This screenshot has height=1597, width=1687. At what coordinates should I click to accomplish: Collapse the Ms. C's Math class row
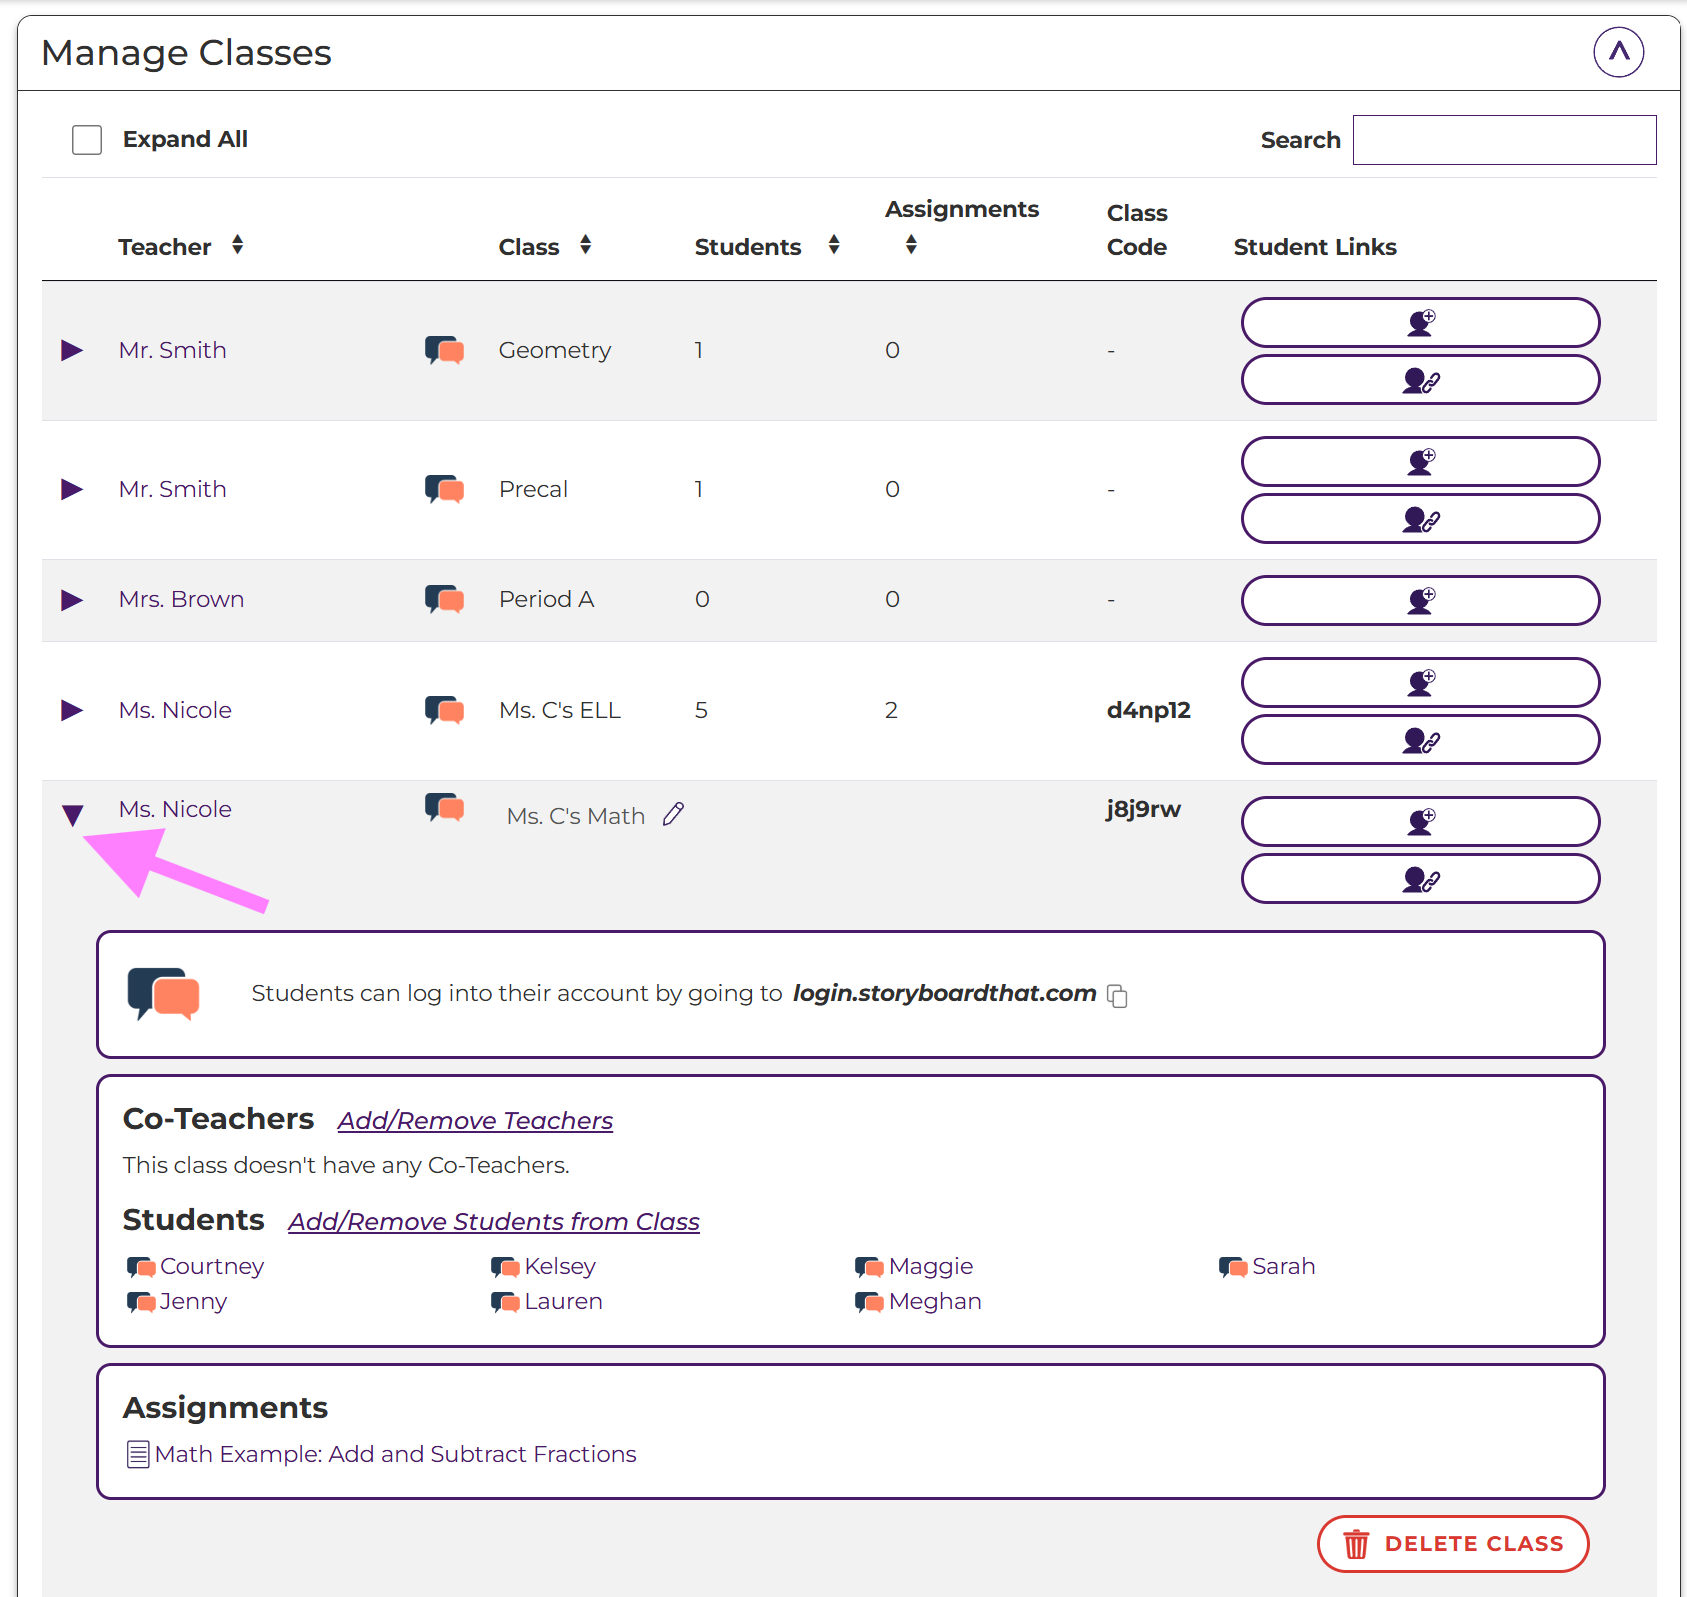tap(72, 815)
